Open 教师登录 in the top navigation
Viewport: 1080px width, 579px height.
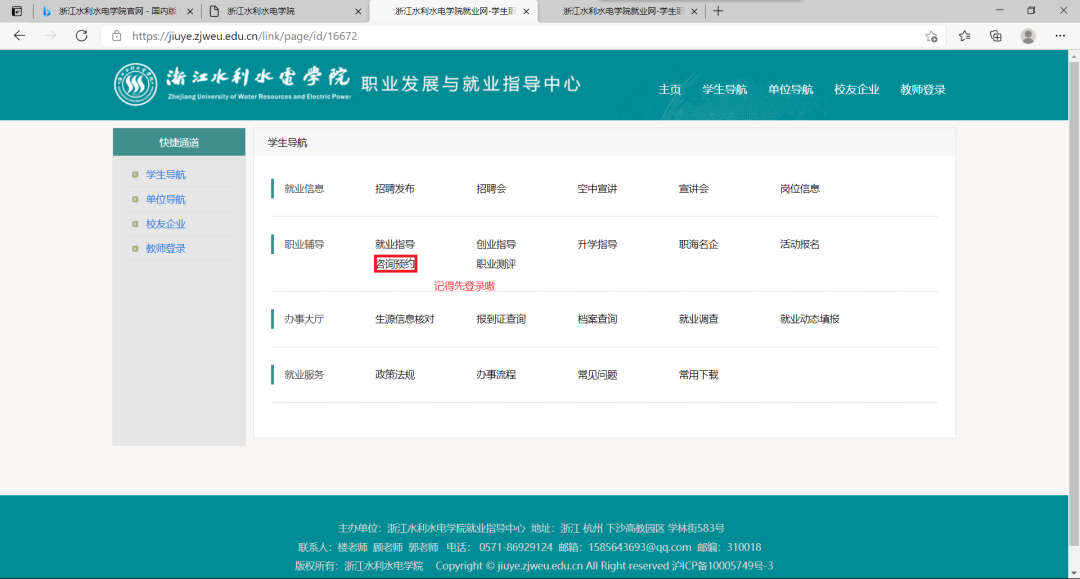[x=923, y=90]
